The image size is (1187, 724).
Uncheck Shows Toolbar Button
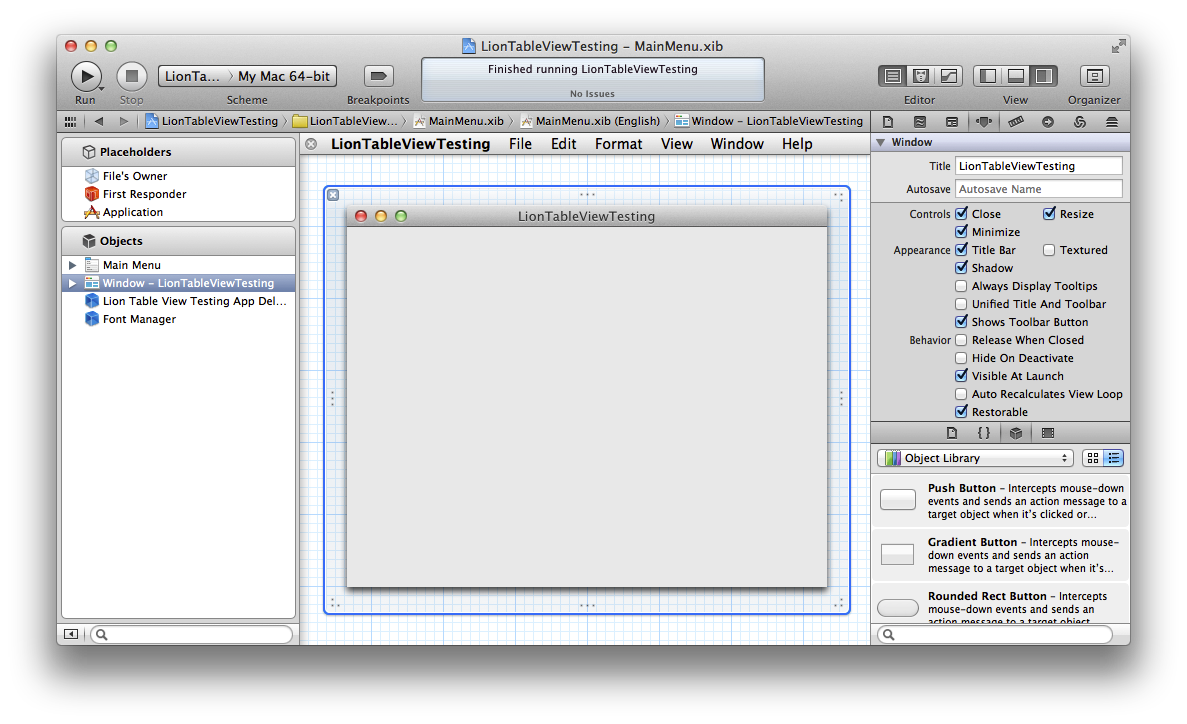[961, 322]
